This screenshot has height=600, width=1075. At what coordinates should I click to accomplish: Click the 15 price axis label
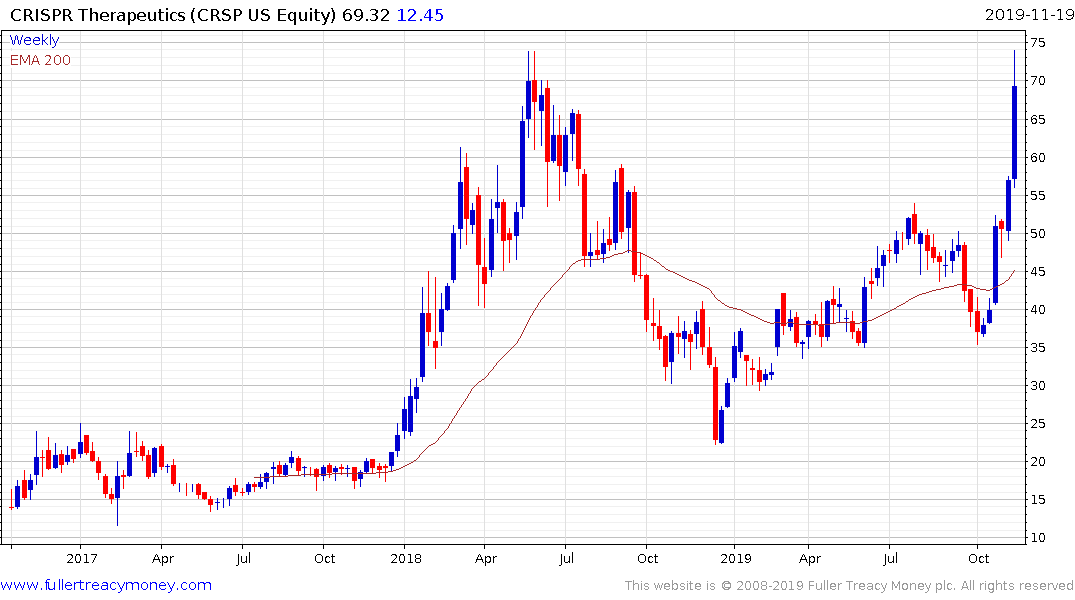(x=1038, y=500)
